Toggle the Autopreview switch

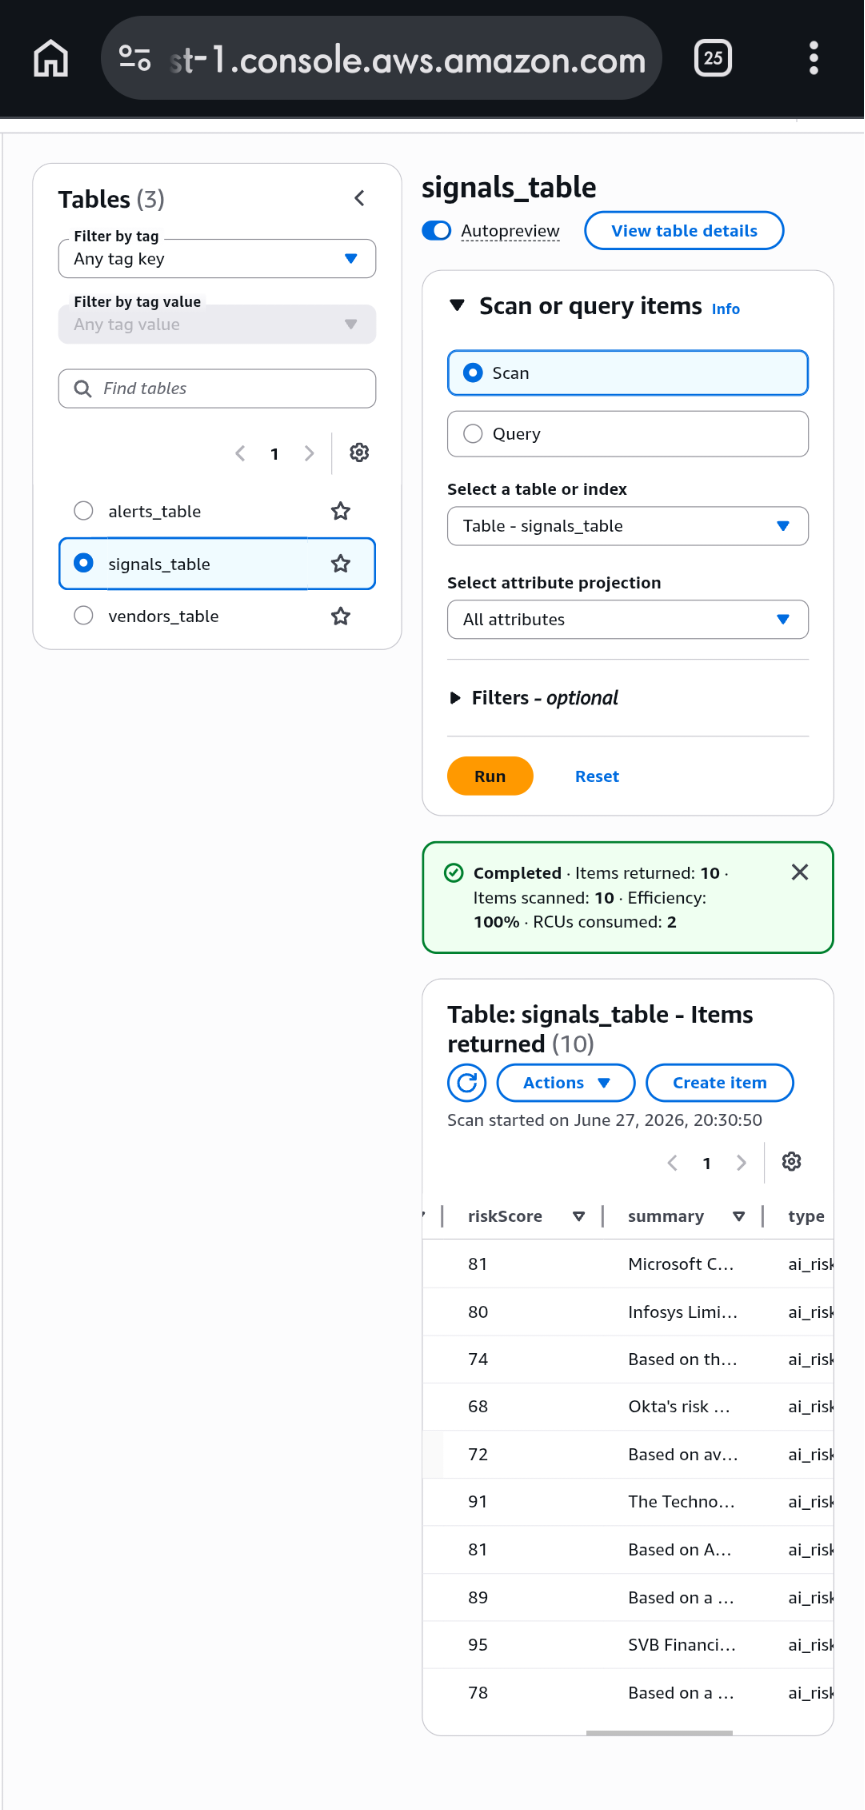(x=437, y=231)
